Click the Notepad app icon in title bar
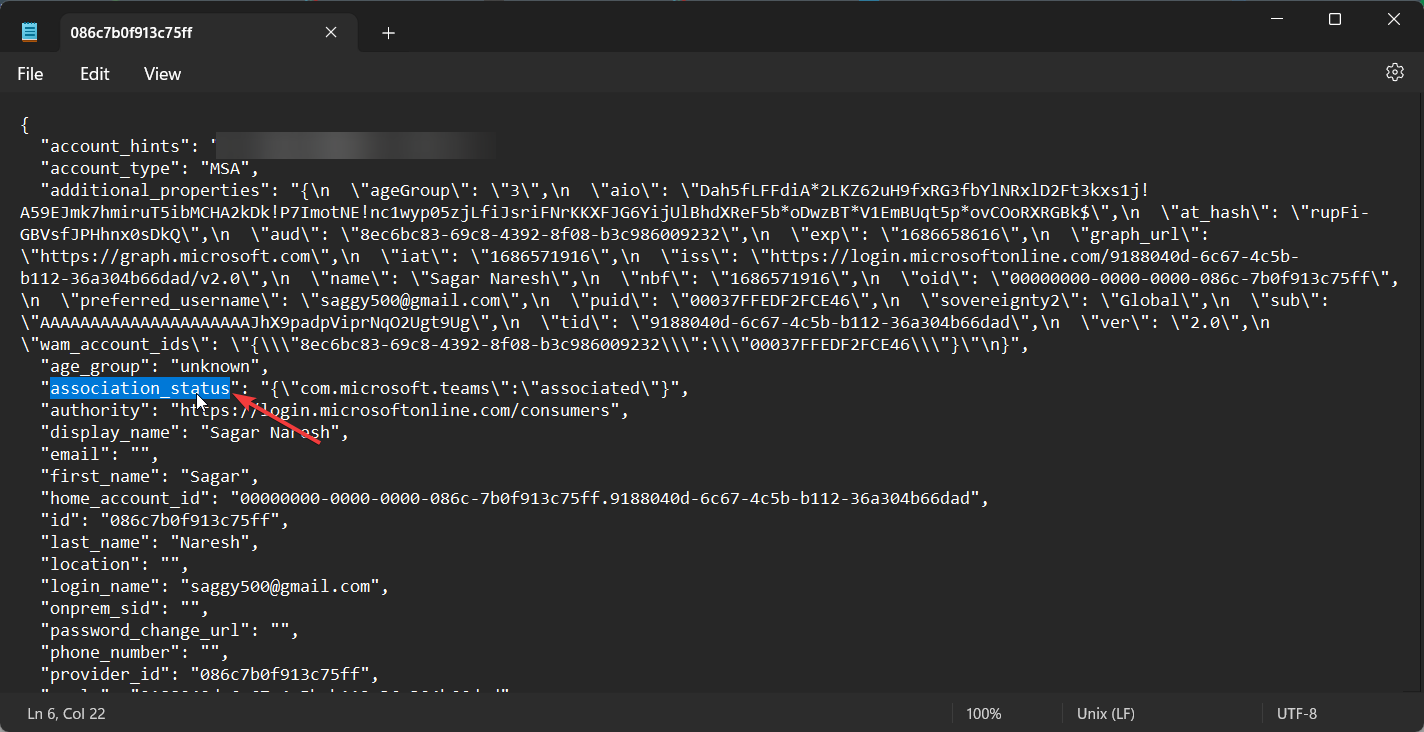This screenshot has width=1424, height=732. [x=30, y=33]
